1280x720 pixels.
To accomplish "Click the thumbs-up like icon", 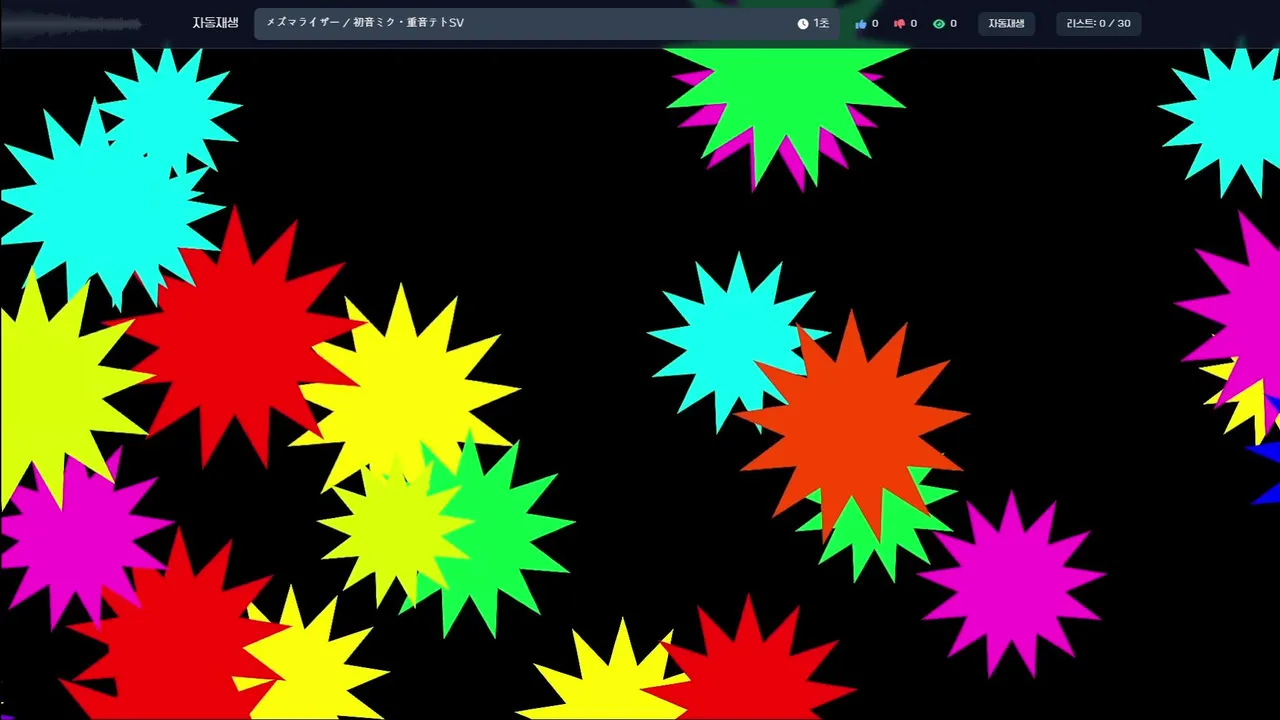I will [861, 23].
